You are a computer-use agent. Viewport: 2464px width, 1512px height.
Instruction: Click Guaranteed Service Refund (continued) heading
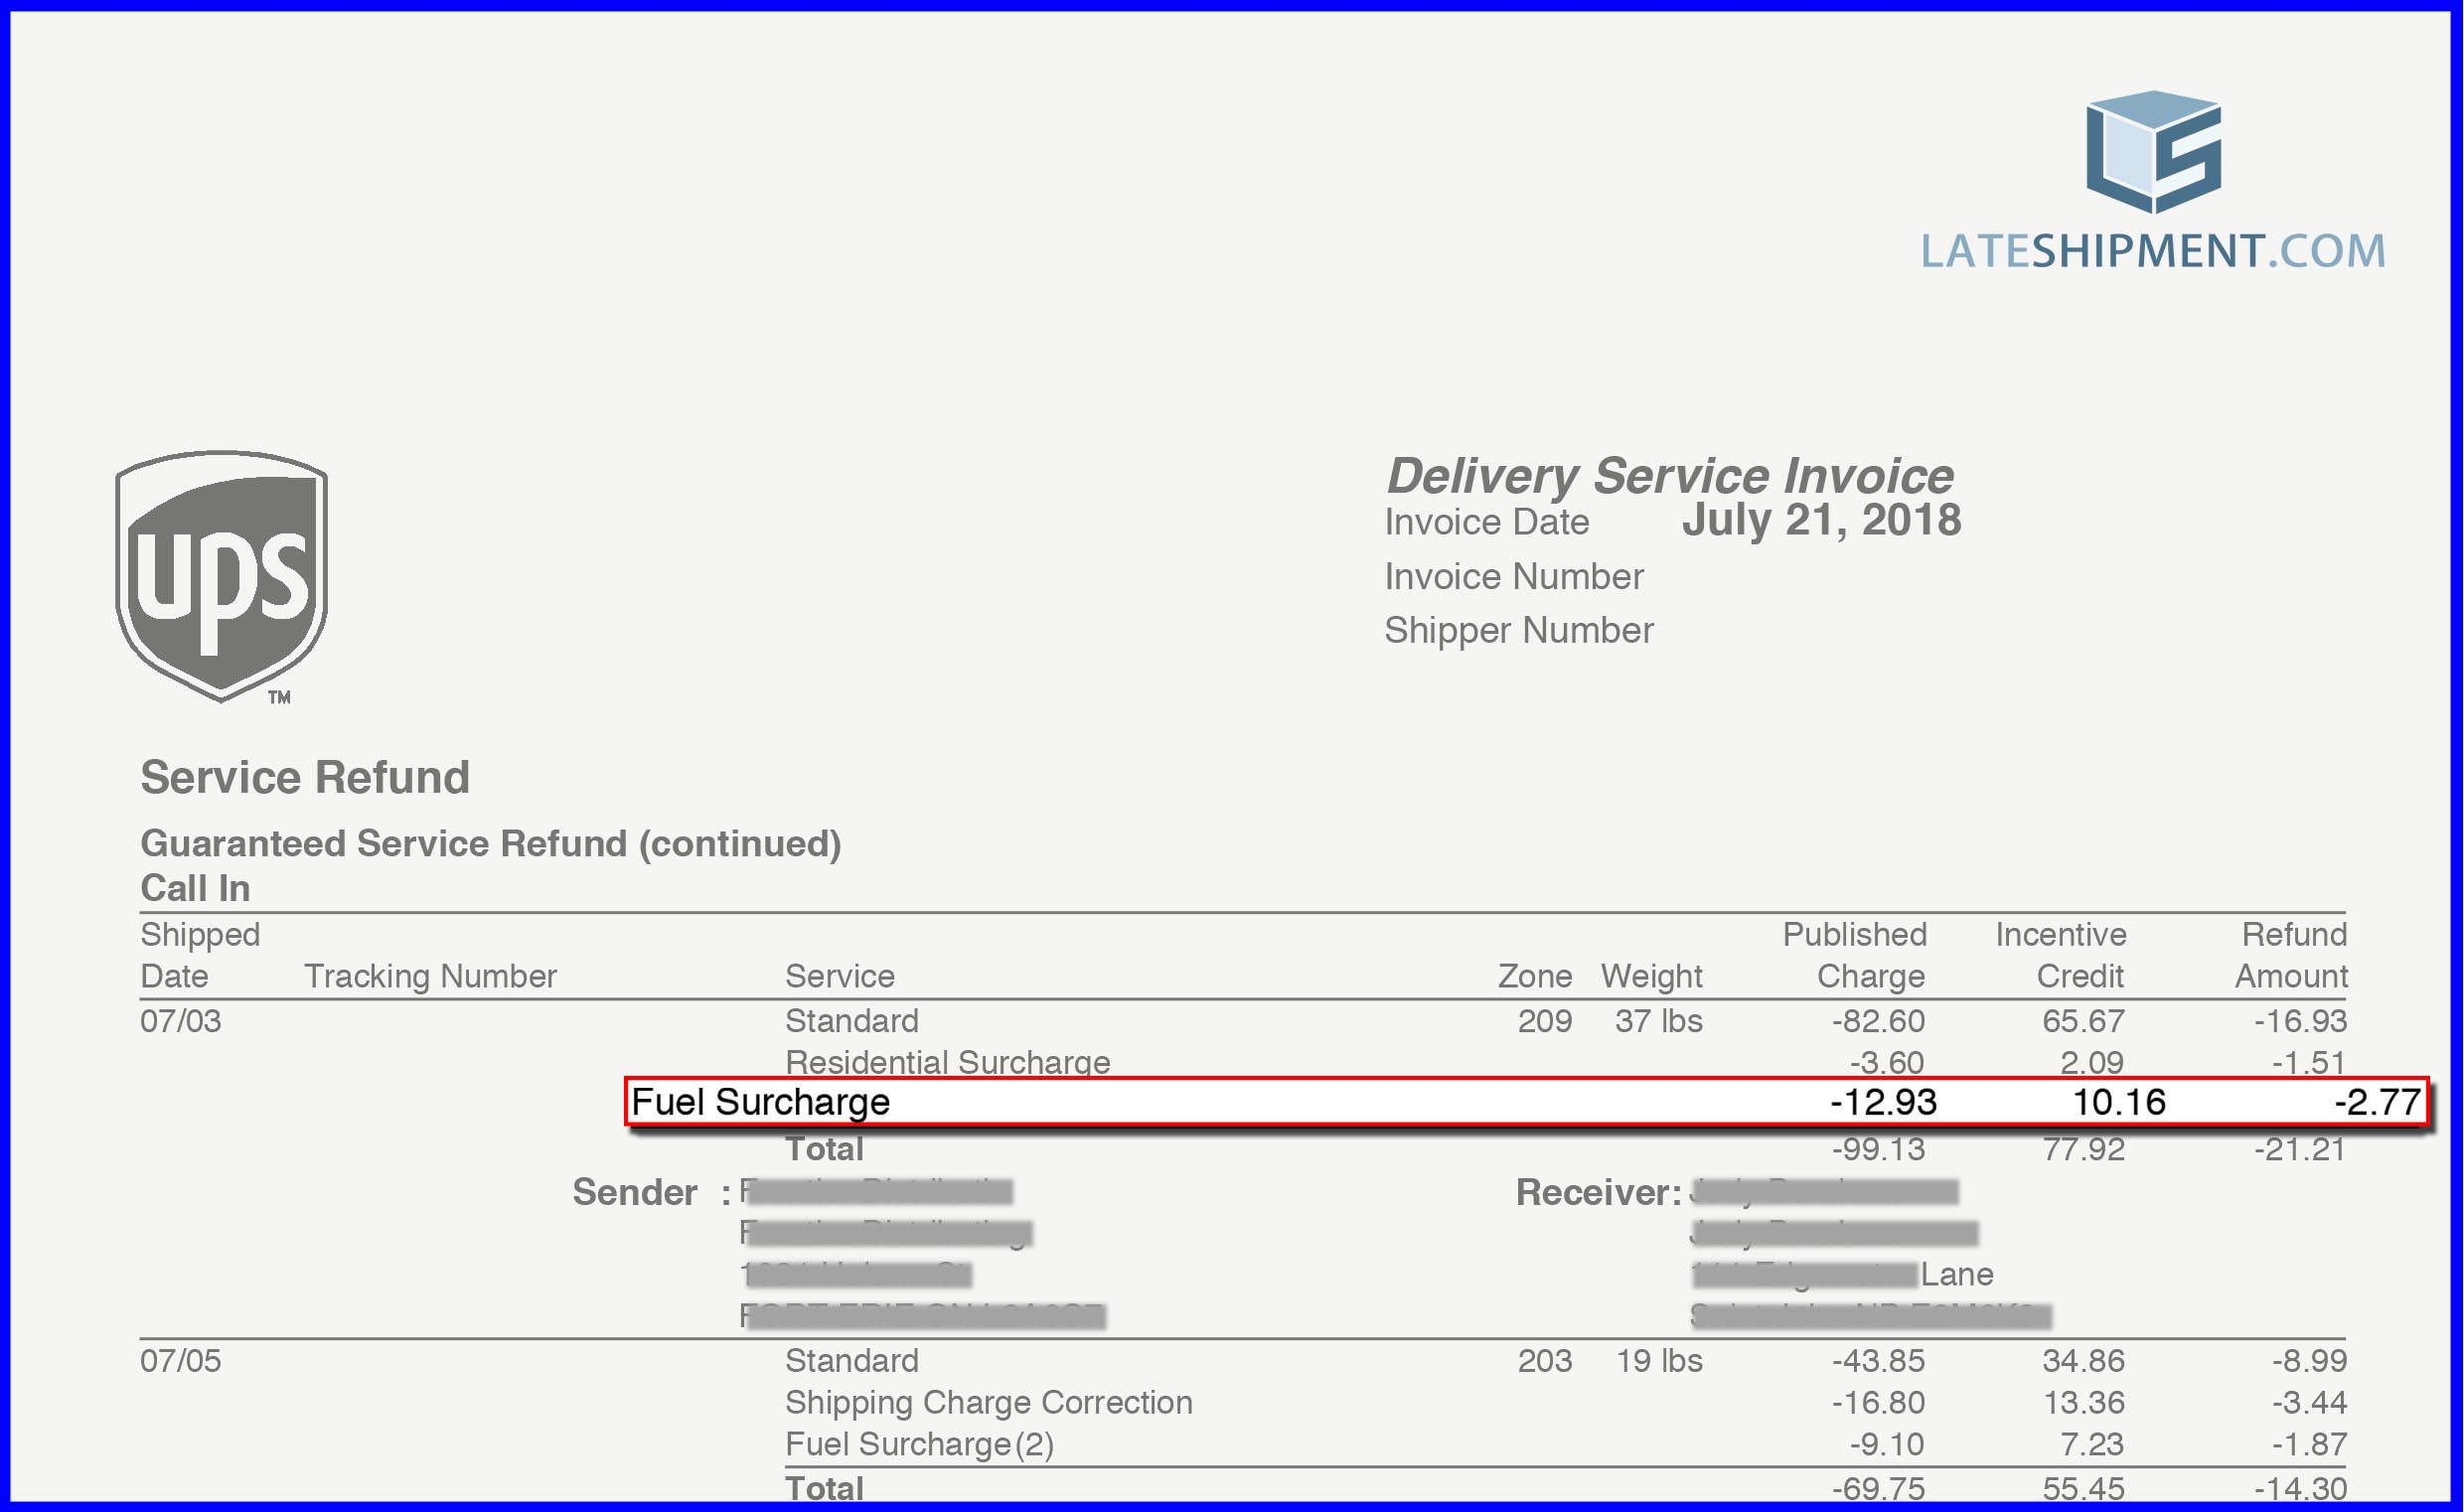click(x=491, y=844)
